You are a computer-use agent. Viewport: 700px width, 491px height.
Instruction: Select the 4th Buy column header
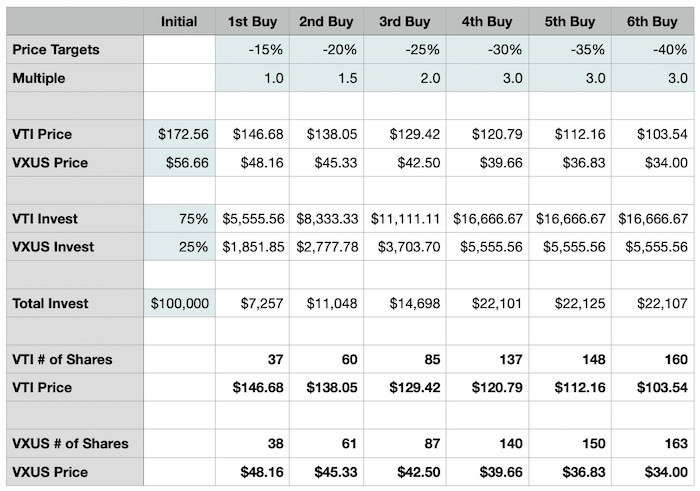pyautogui.click(x=487, y=21)
